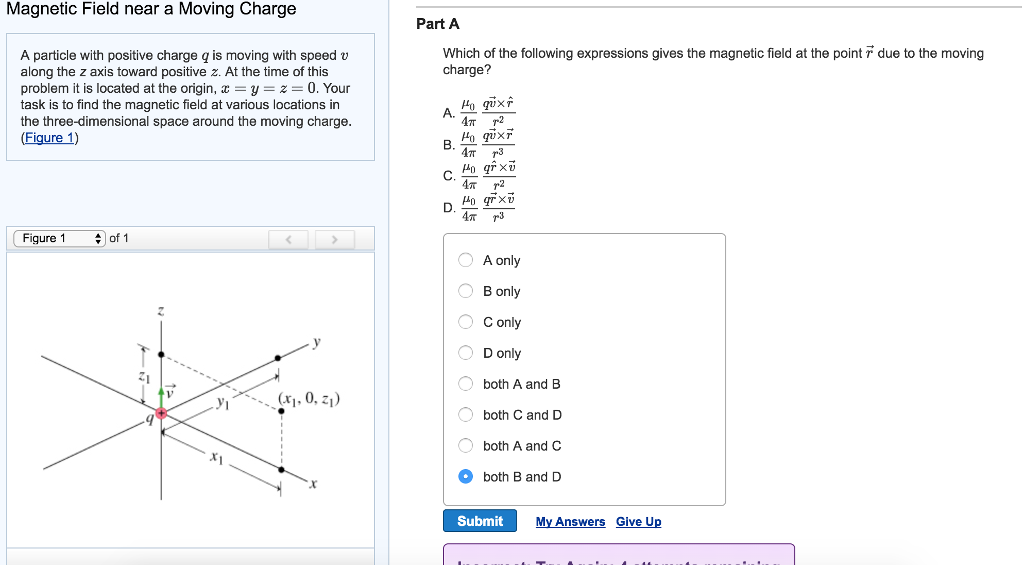
Task: Select 'C only' radio button
Action: tap(466, 322)
